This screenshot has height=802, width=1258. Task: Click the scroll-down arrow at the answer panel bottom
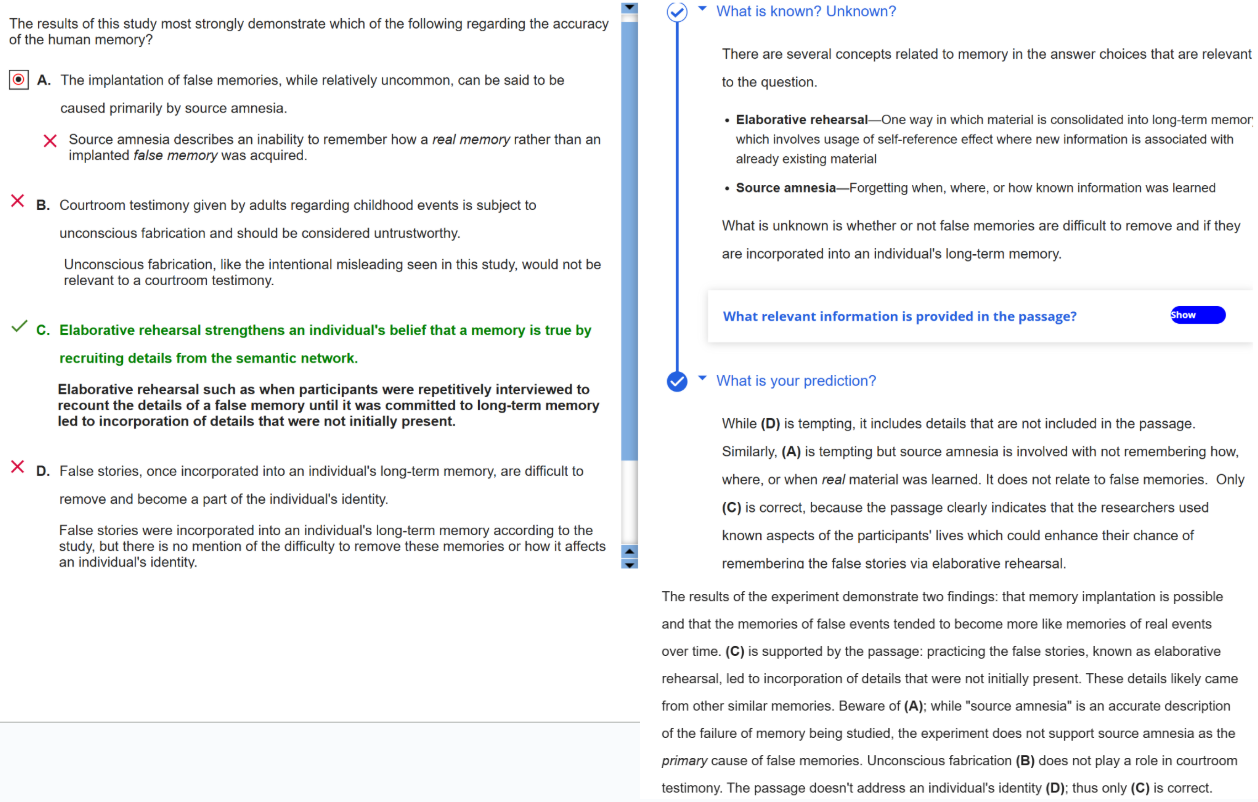coord(629,564)
